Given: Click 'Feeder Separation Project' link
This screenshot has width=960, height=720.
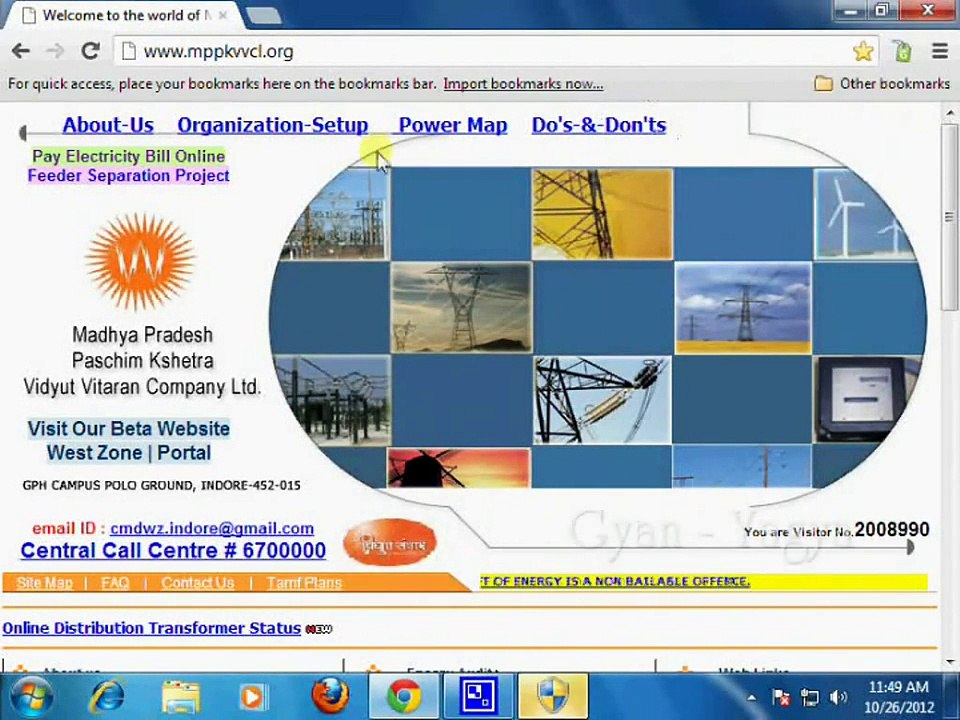Looking at the screenshot, I should (x=129, y=176).
